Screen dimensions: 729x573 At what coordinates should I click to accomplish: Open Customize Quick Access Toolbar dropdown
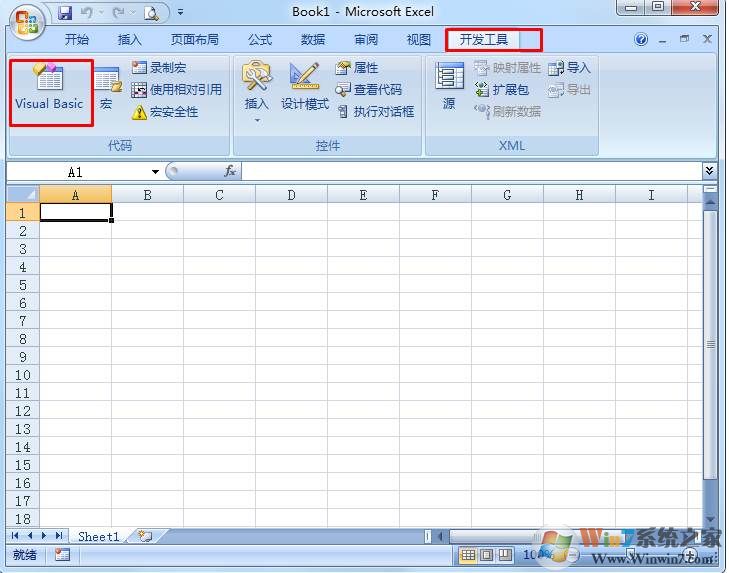[180, 13]
